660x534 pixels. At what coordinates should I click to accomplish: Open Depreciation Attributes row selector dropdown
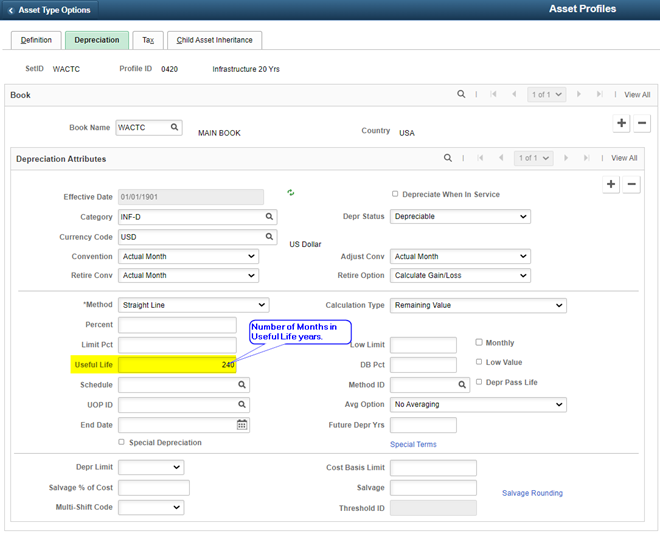533,158
